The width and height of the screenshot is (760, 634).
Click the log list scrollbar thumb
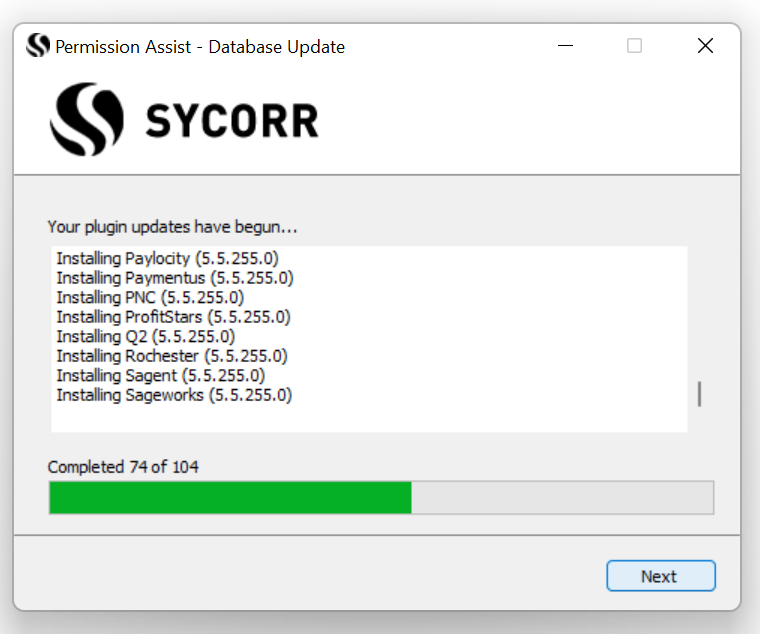pyautogui.click(x=699, y=393)
